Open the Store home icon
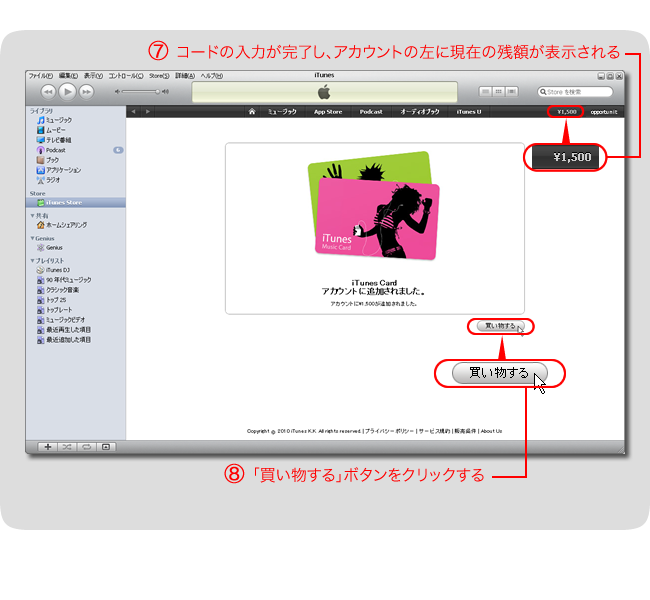Screen dimensions: 650x600 [x=253, y=112]
